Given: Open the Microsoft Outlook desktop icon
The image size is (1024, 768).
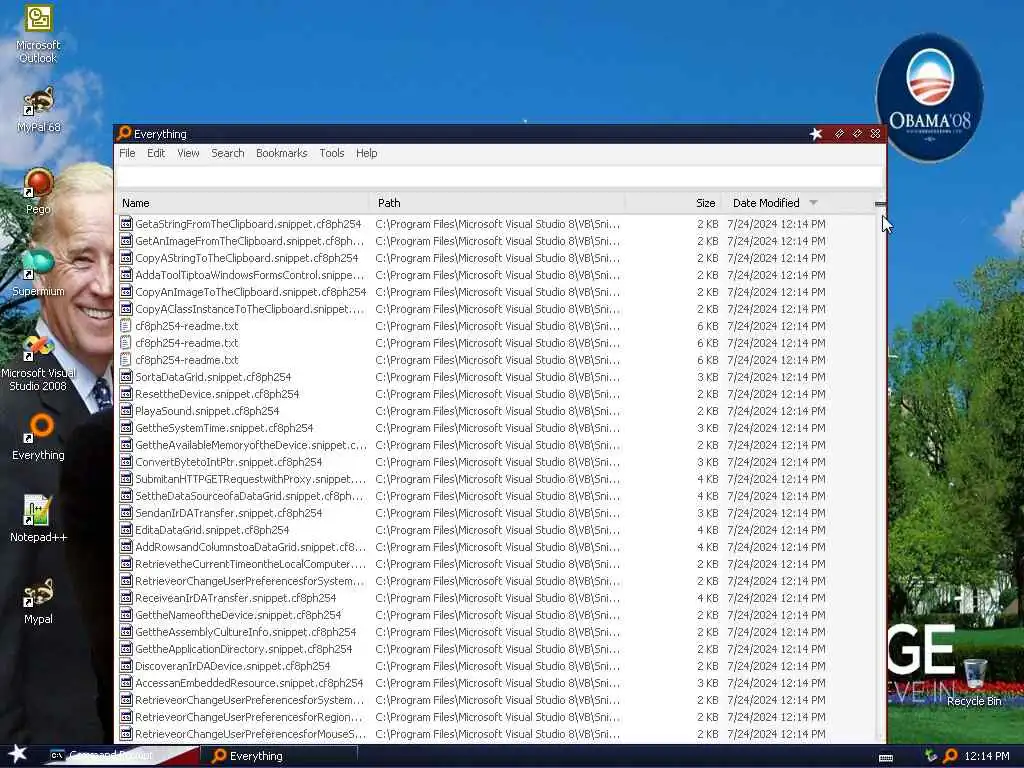Looking at the screenshot, I should (x=38, y=34).
